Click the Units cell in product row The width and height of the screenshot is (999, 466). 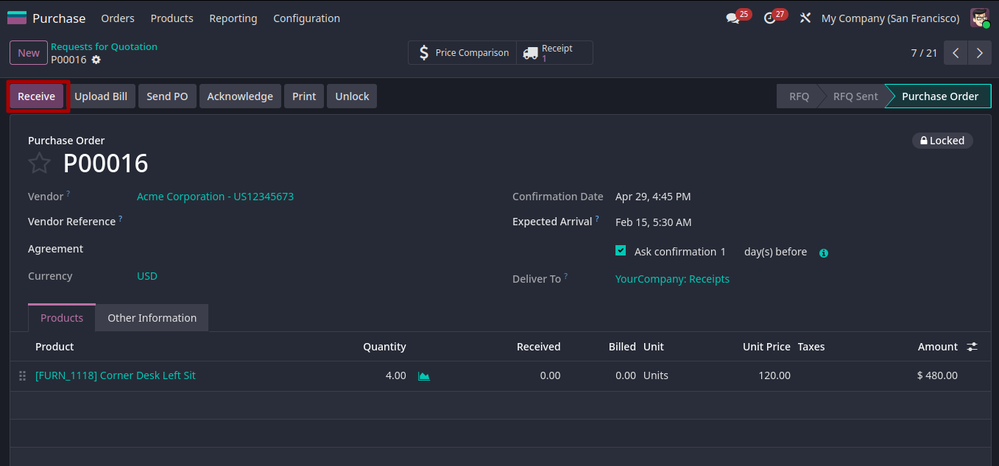coord(656,376)
